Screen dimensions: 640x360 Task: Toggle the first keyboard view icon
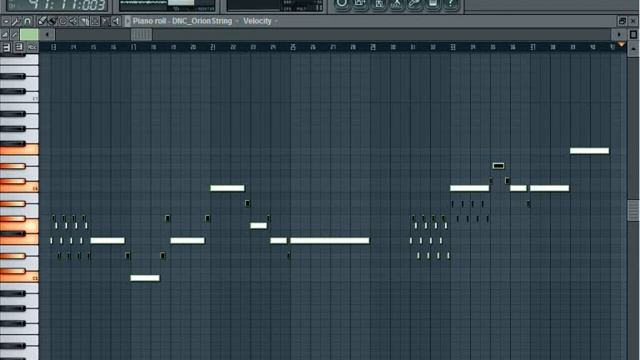[7, 47]
